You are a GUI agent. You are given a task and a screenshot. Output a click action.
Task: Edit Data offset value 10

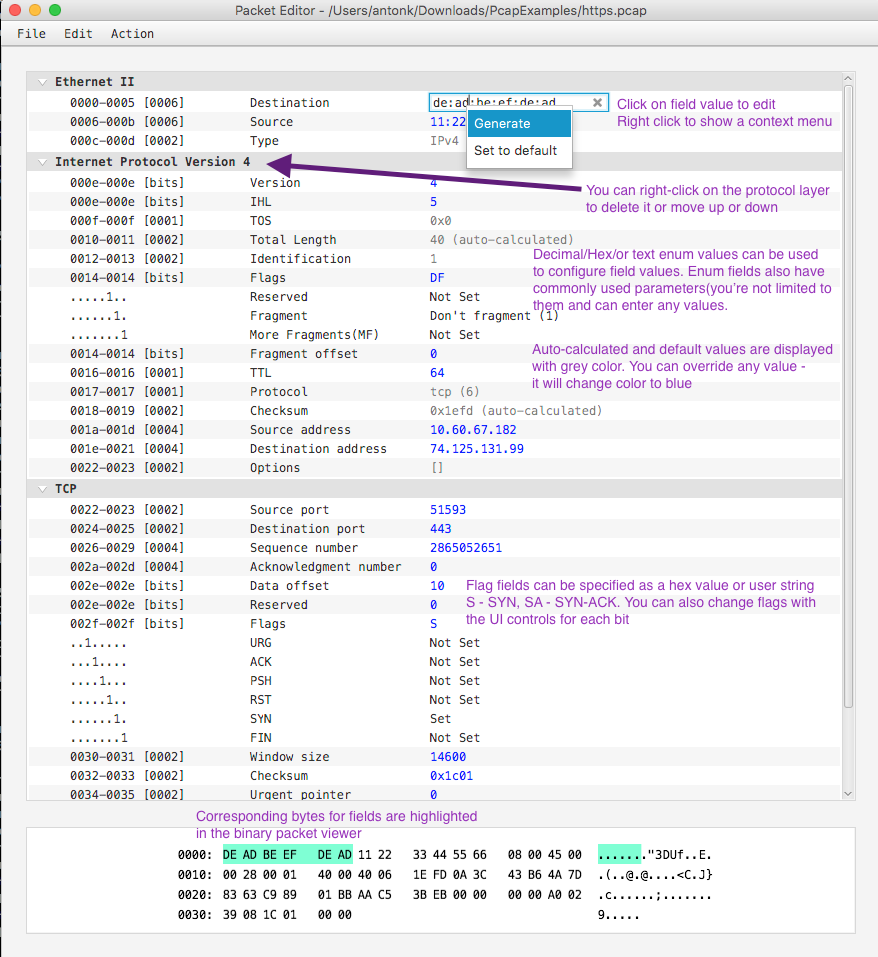[437, 585]
